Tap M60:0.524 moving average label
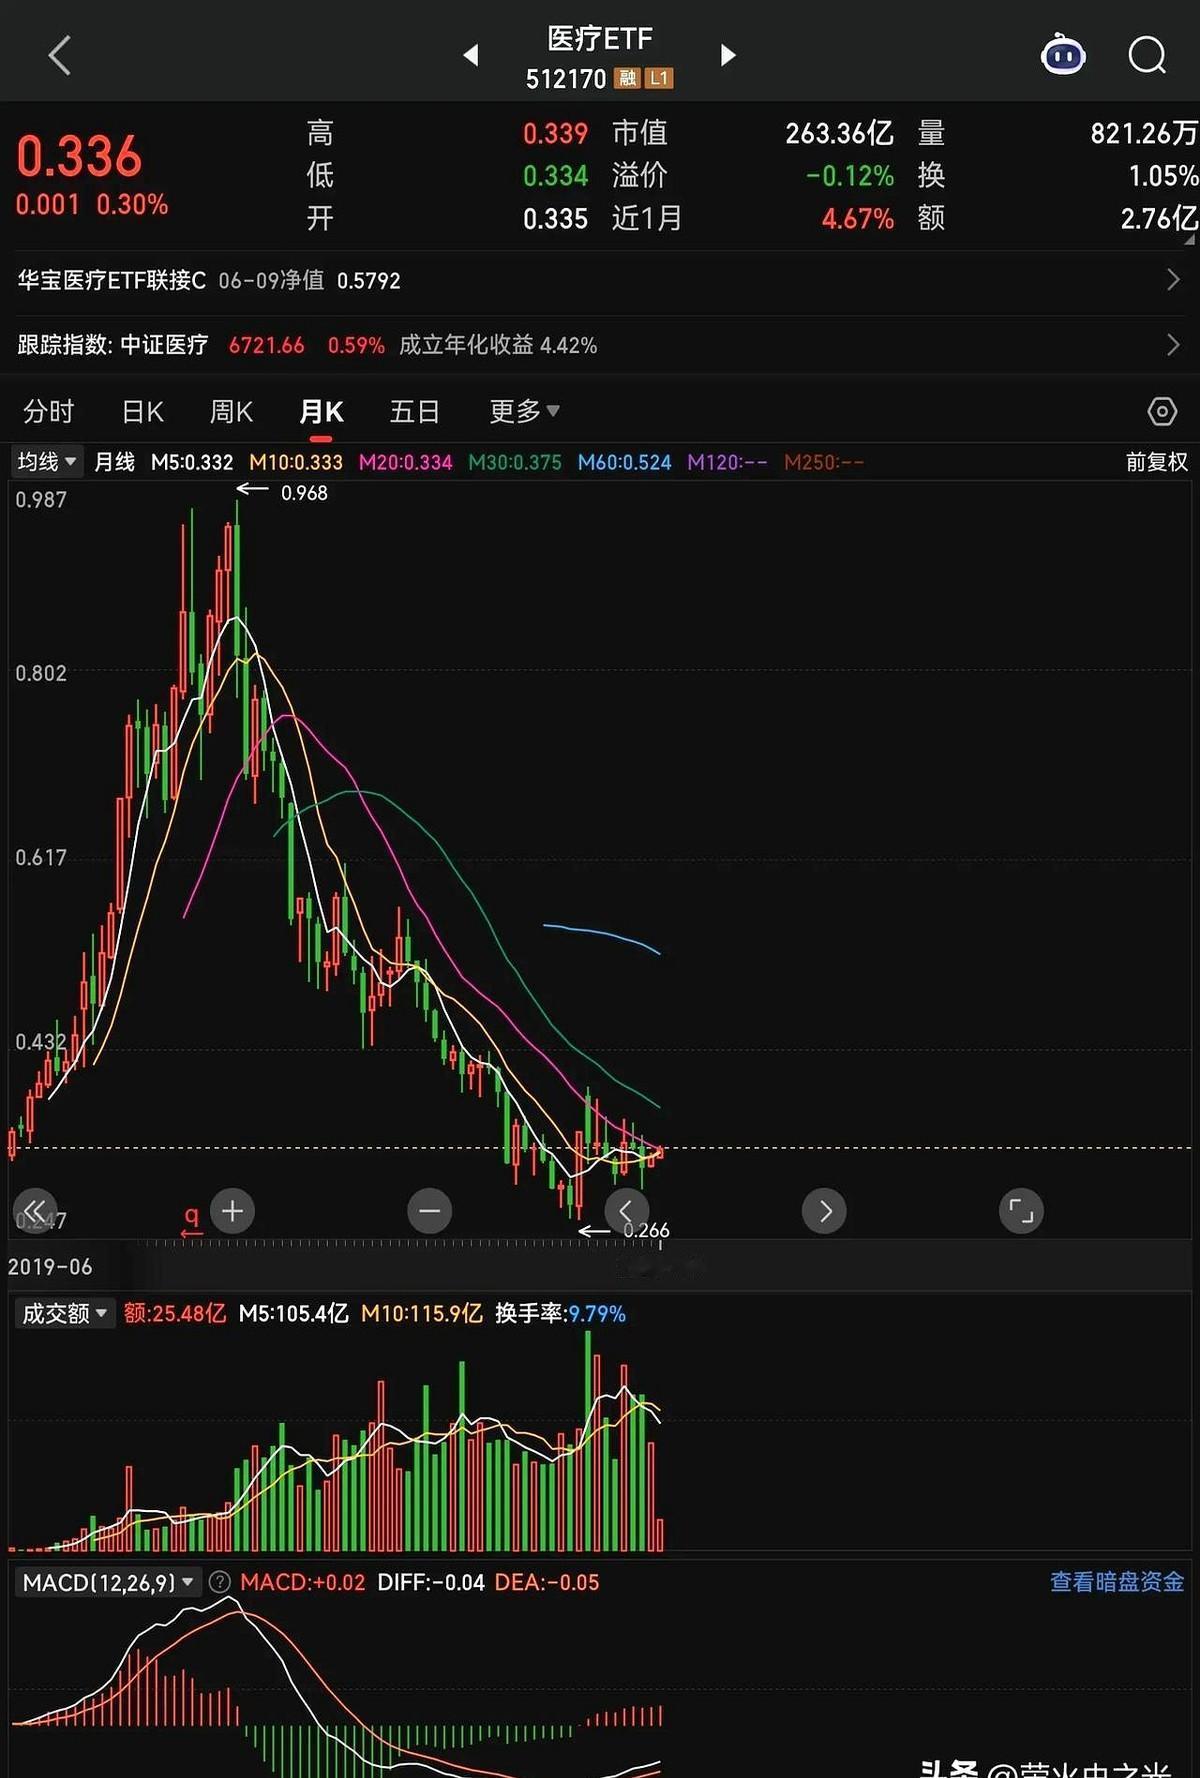Viewport: 1200px width, 1778px height. [625, 462]
